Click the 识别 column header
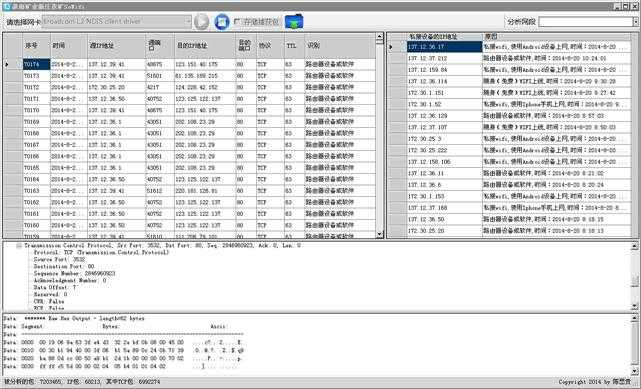The image size is (641, 389). (x=340, y=45)
